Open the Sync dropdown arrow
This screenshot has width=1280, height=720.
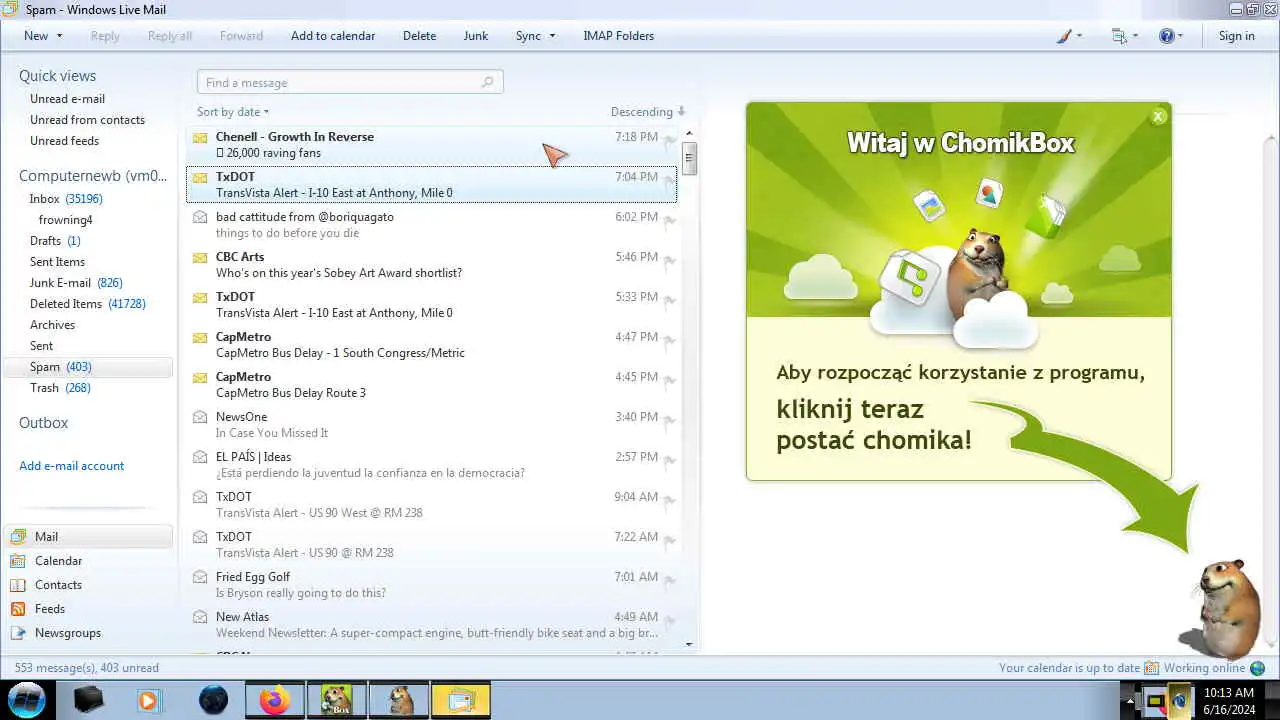point(551,36)
